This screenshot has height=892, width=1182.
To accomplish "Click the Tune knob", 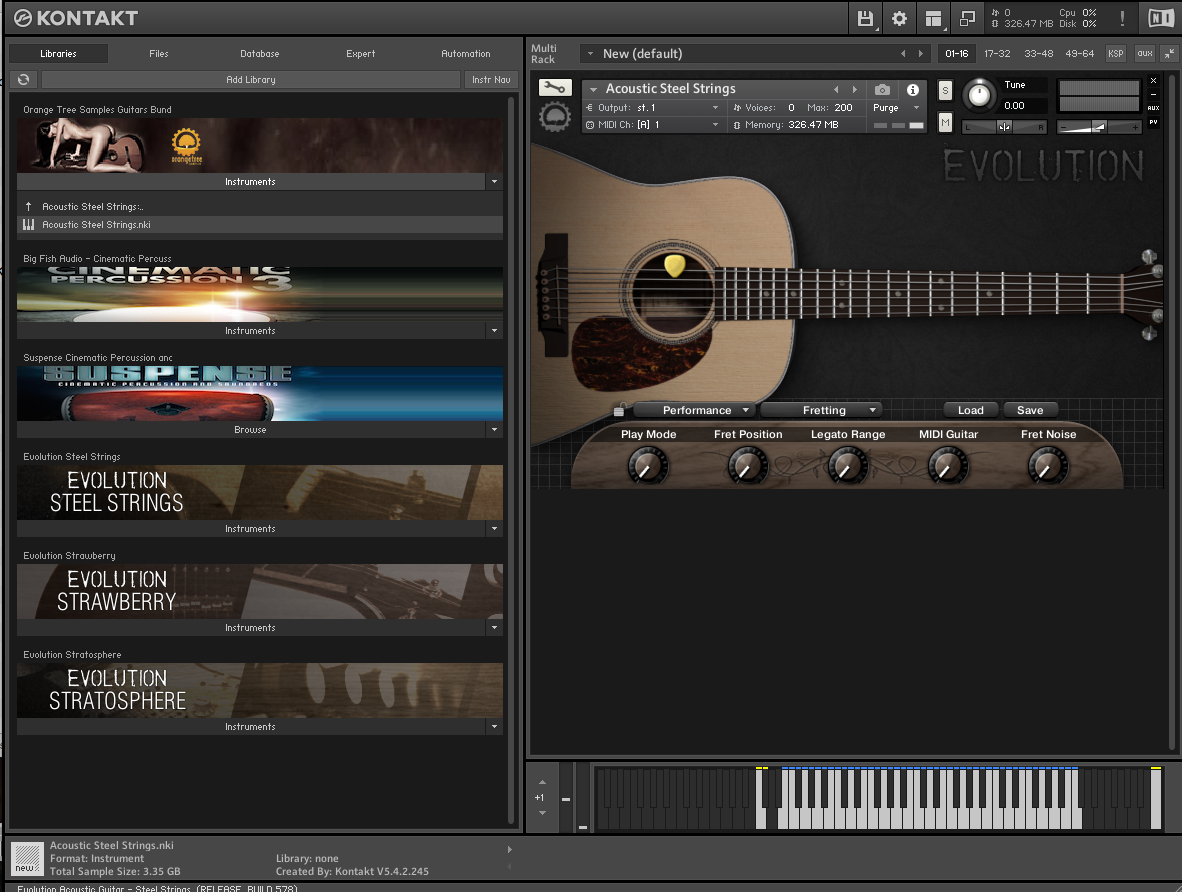I will [x=978, y=94].
